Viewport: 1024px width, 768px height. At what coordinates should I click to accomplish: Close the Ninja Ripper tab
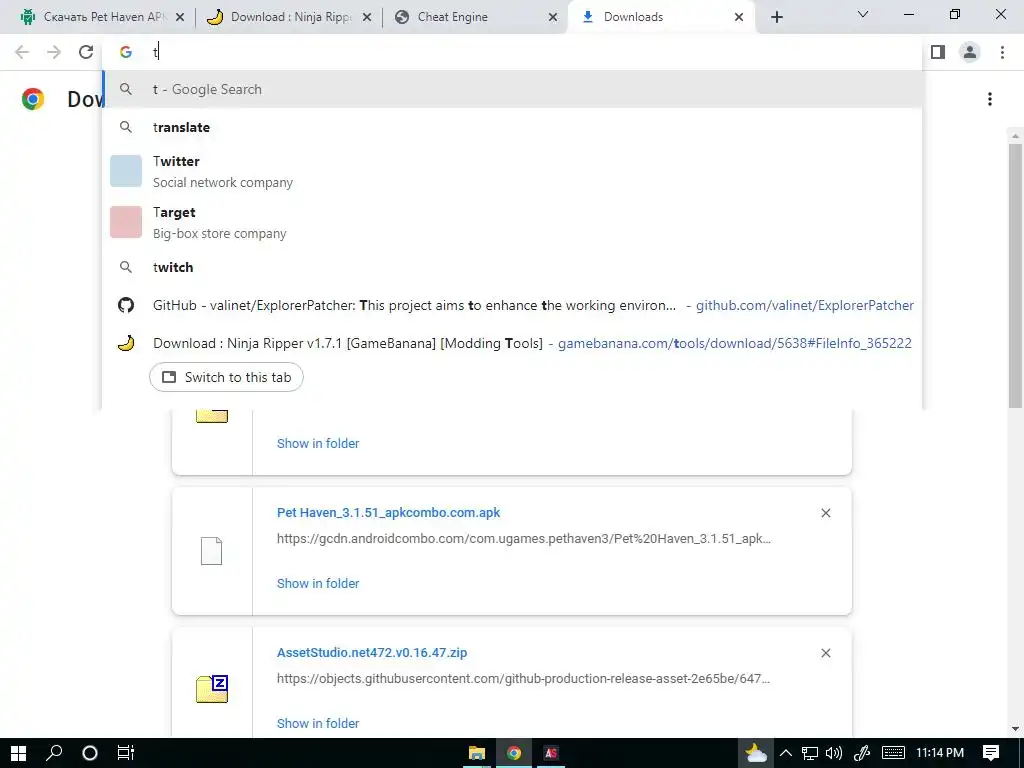point(367,17)
